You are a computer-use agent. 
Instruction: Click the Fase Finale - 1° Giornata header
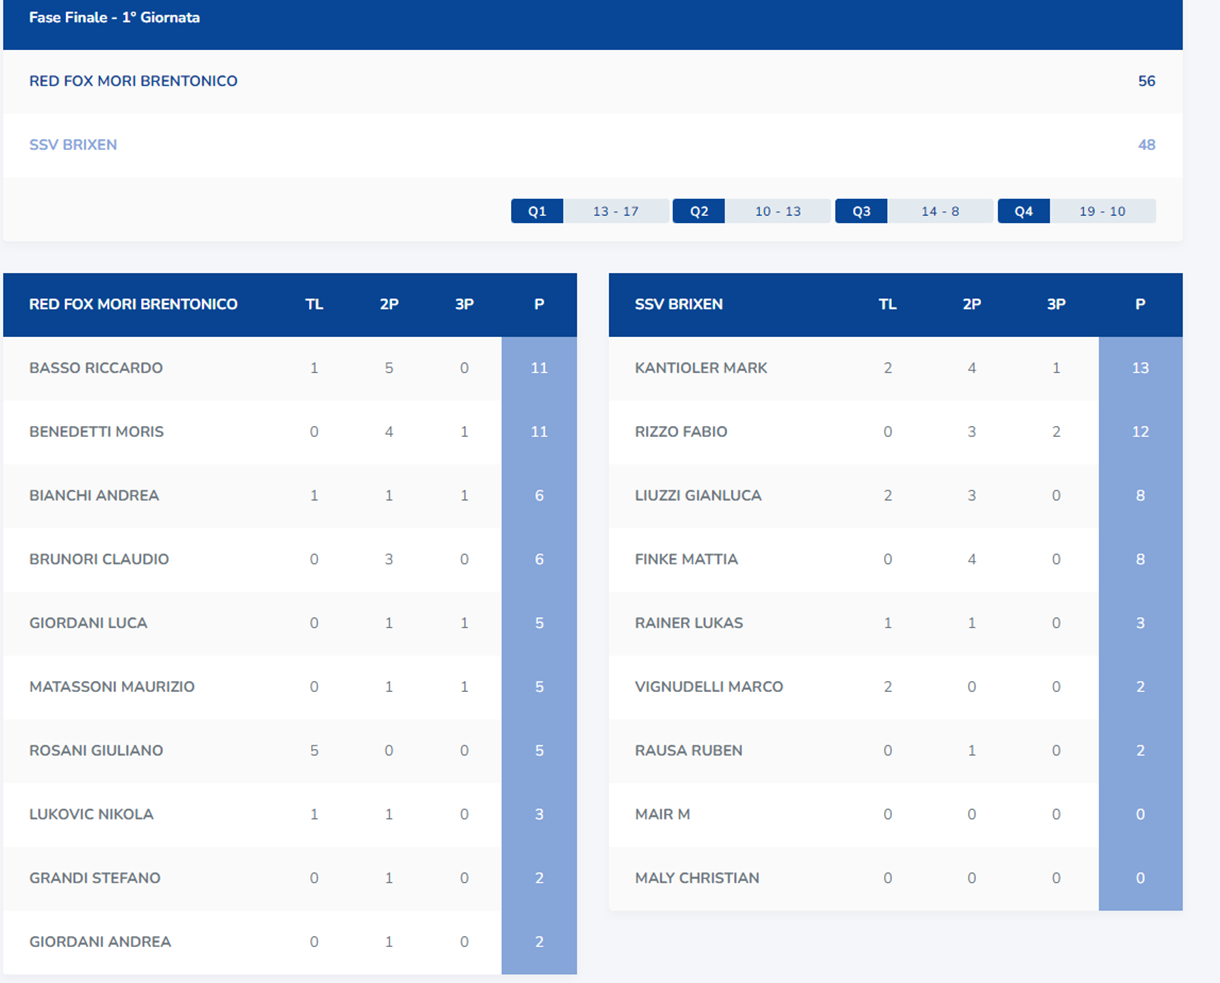114,18
